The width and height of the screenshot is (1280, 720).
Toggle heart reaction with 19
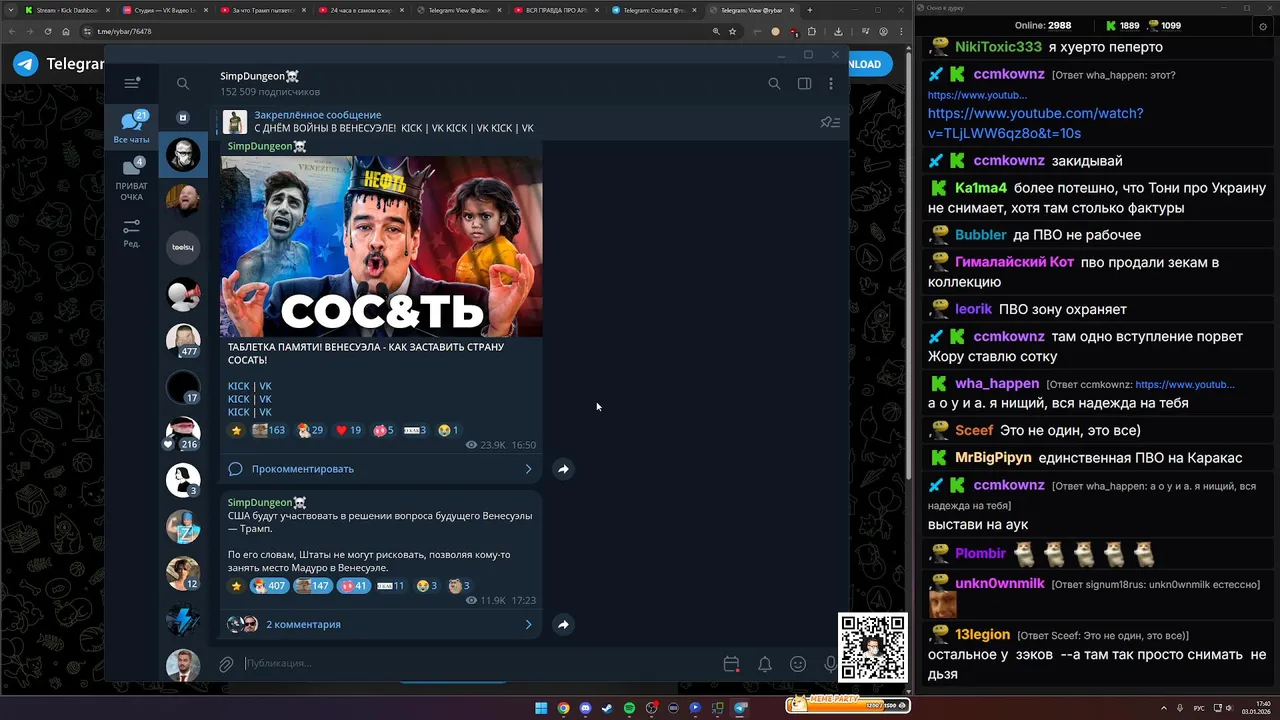pyautogui.click(x=348, y=430)
